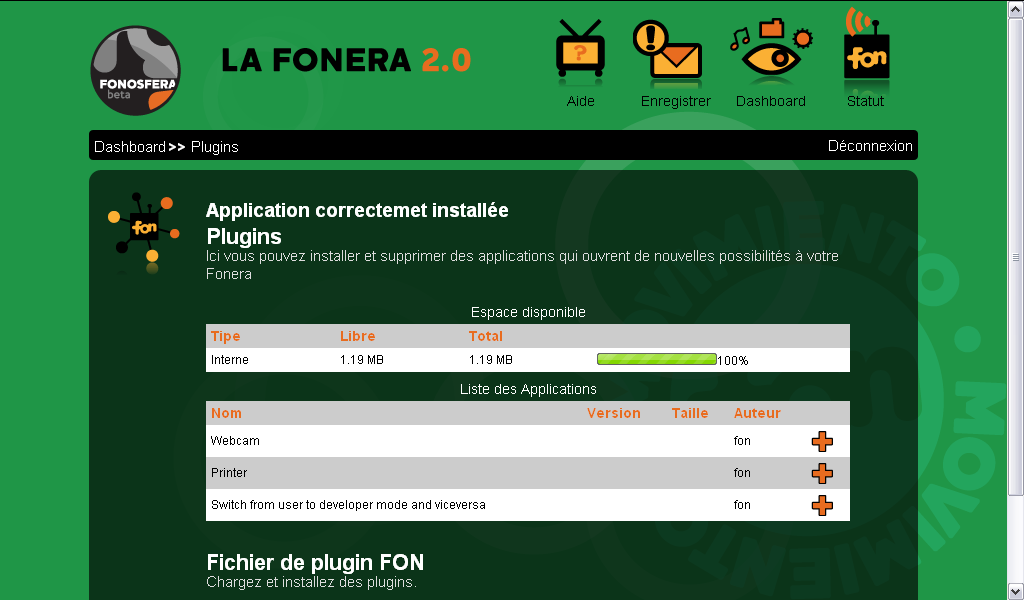Open the Dashboard eye icon
The height and width of the screenshot is (600, 1024).
771,51
